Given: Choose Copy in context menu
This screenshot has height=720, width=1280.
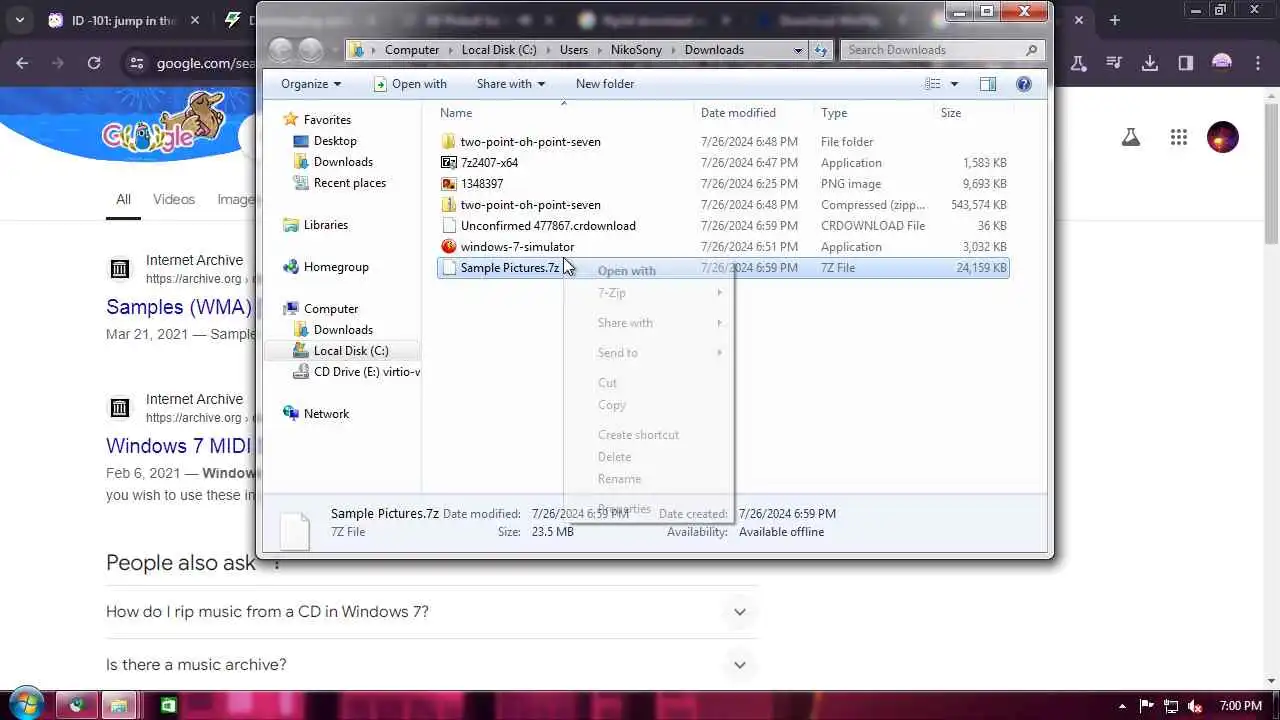Looking at the screenshot, I should (x=648, y=405).
